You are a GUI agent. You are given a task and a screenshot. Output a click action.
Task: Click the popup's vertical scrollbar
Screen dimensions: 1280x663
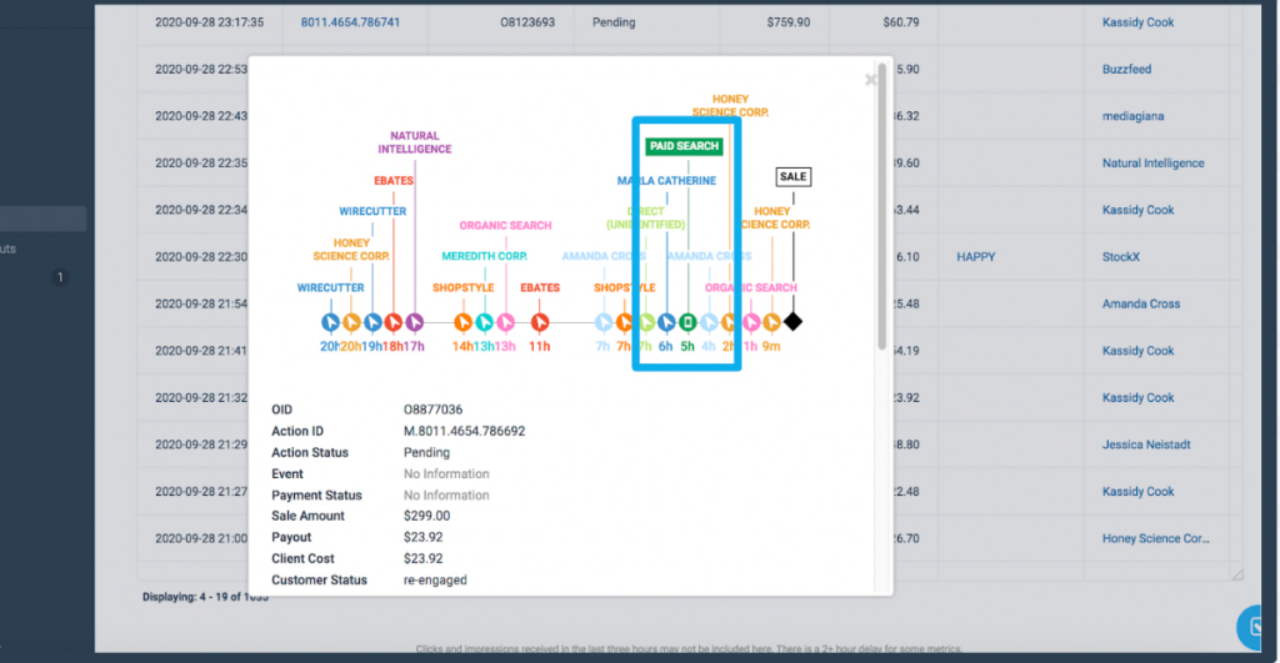click(x=881, y=208)
